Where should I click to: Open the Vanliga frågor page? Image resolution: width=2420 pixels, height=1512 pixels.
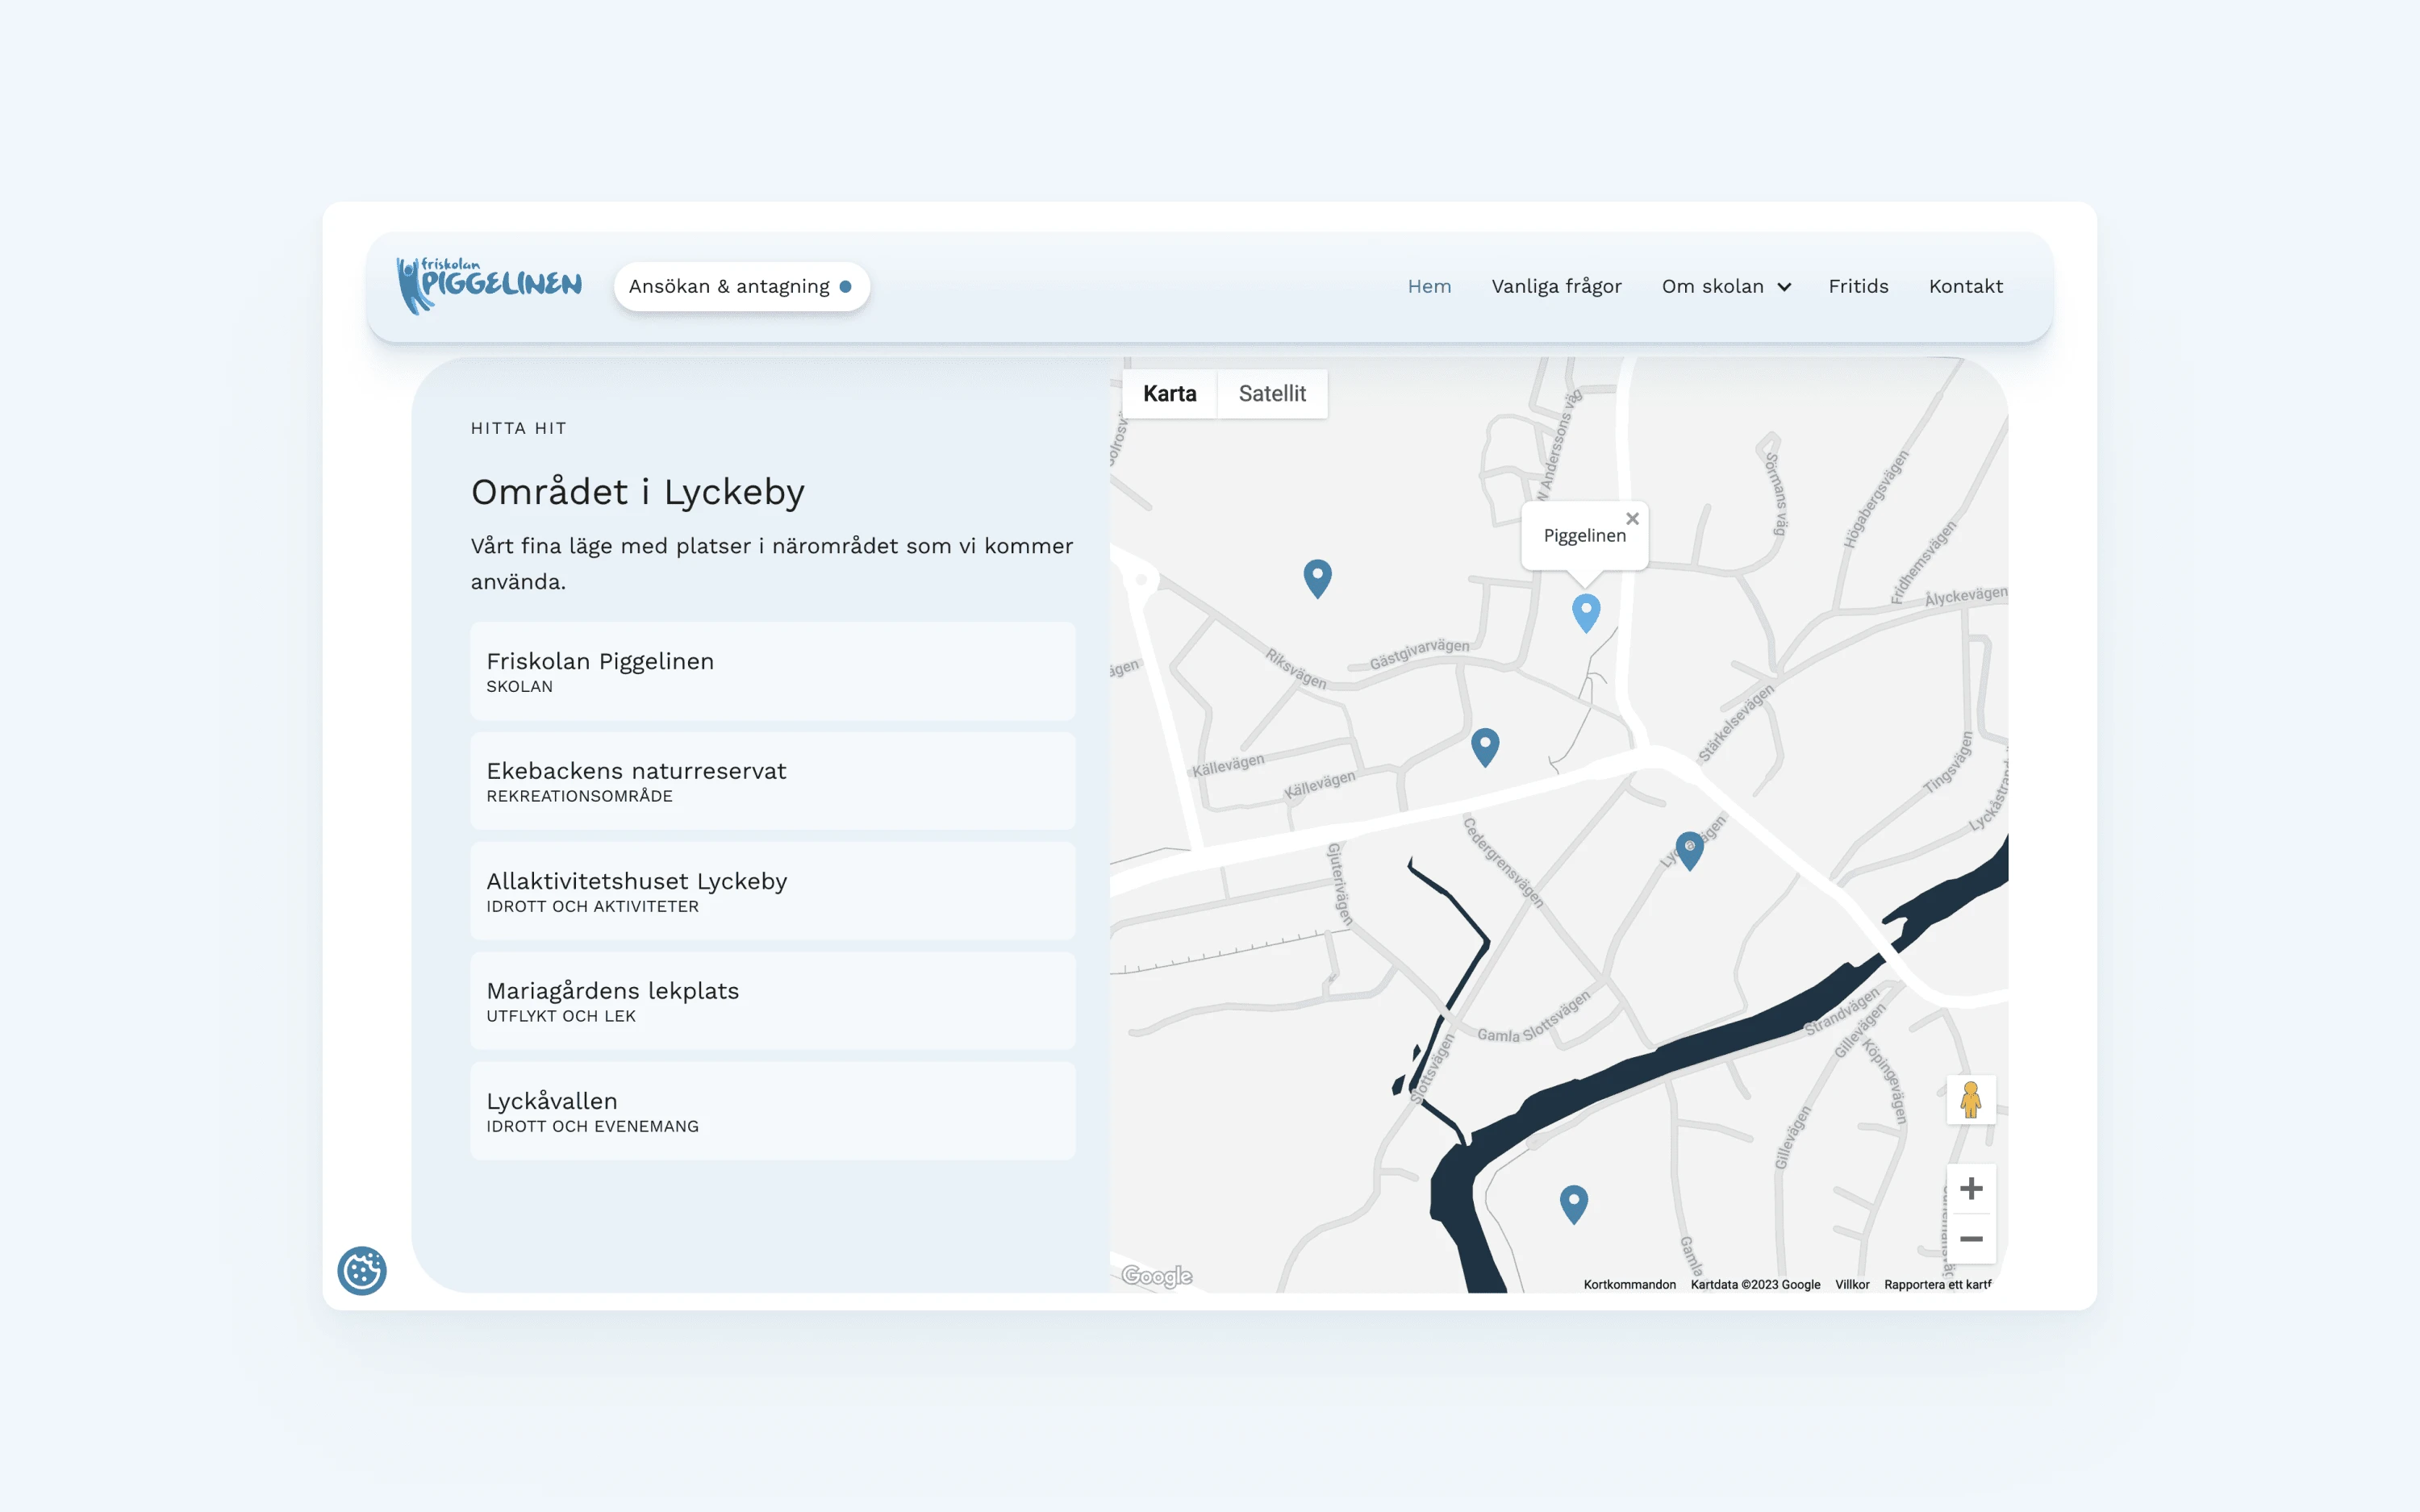pos(1556,286)
